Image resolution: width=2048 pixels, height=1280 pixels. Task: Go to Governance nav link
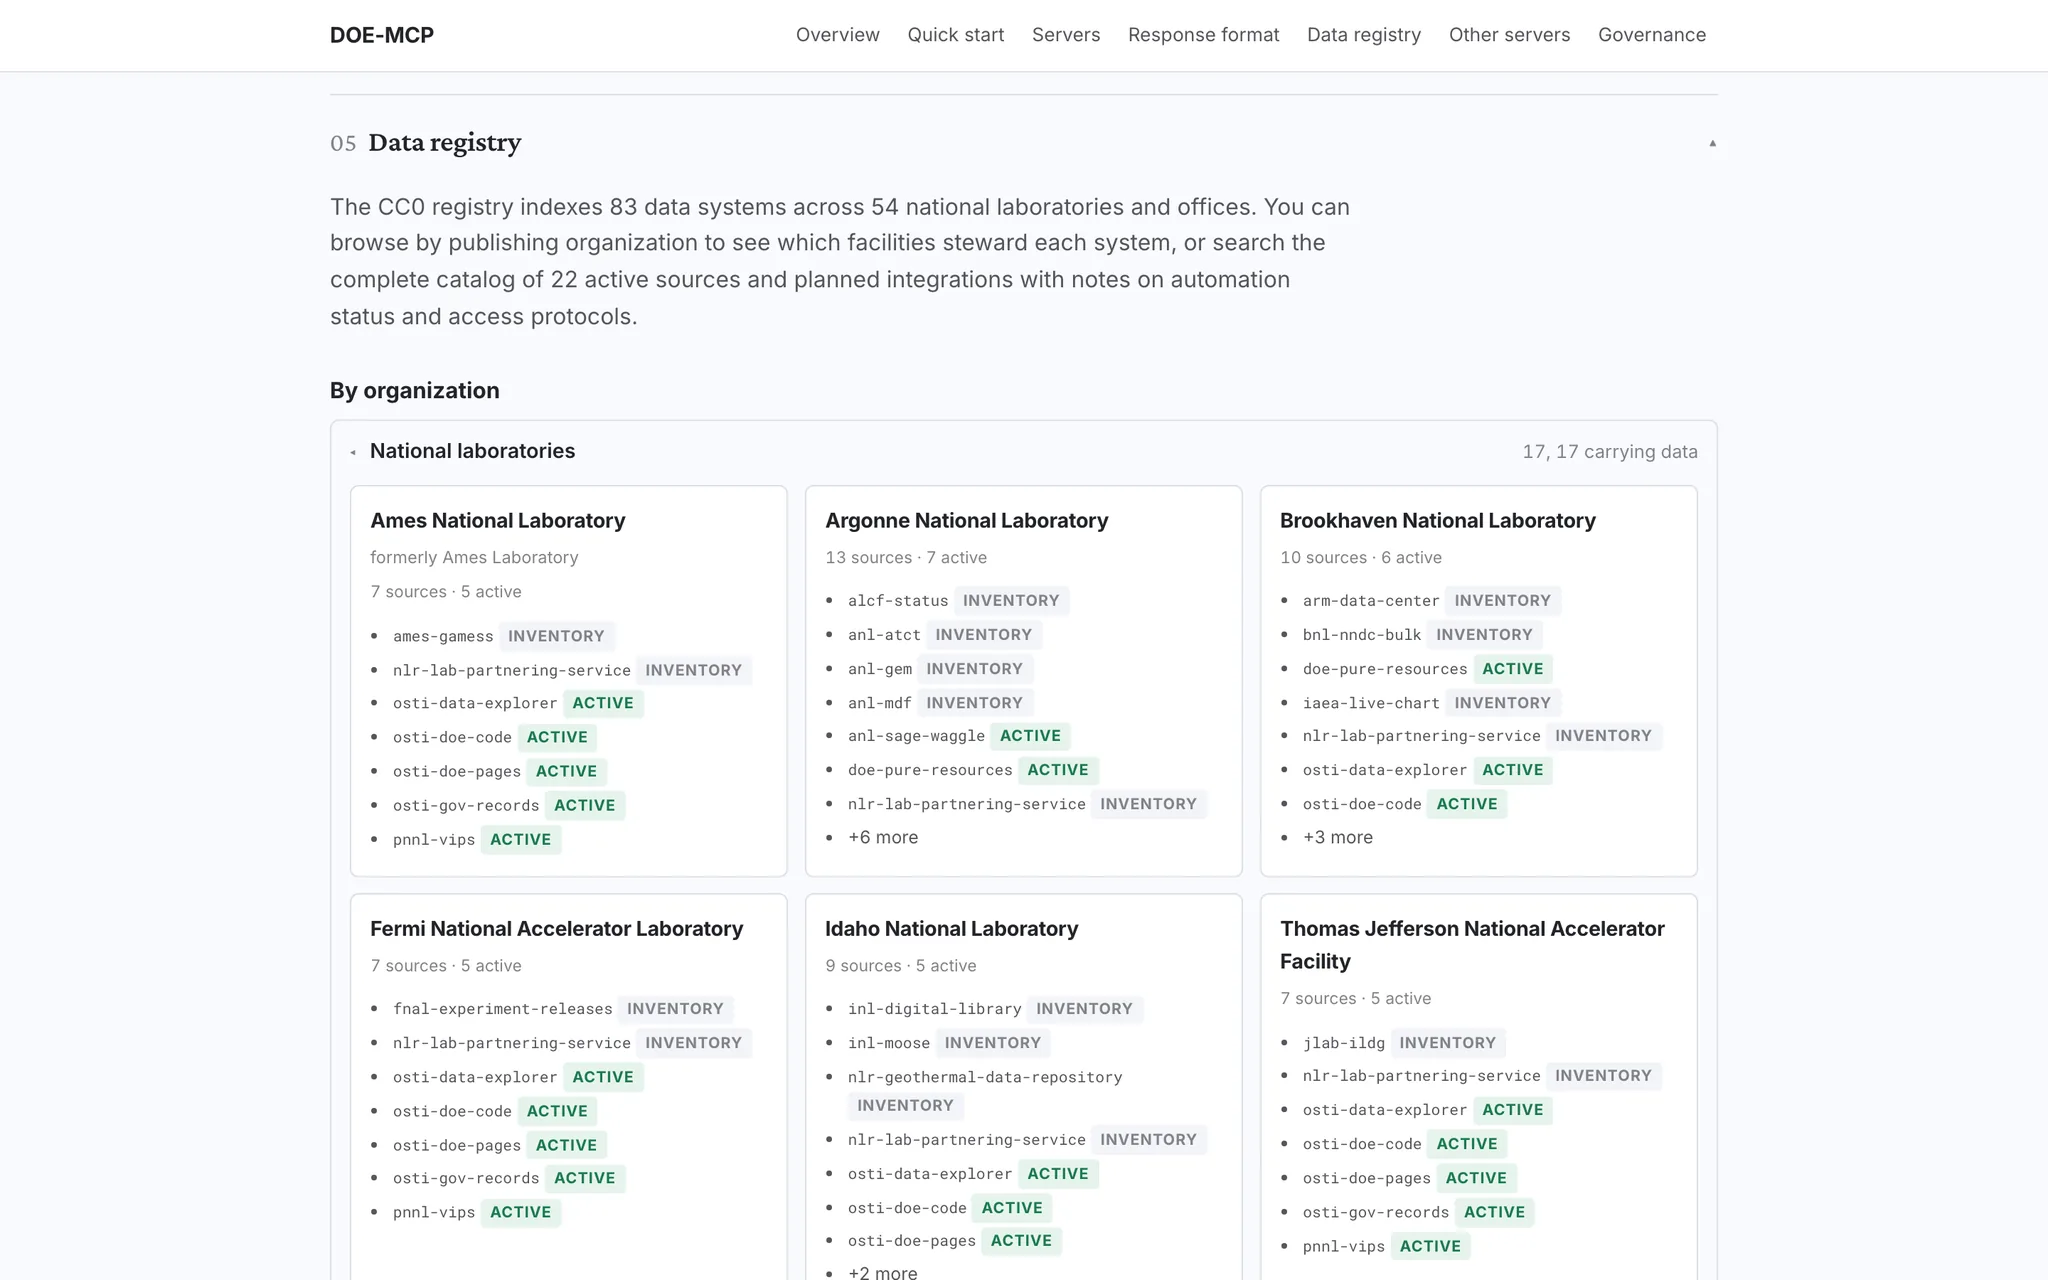[1652, 35]
